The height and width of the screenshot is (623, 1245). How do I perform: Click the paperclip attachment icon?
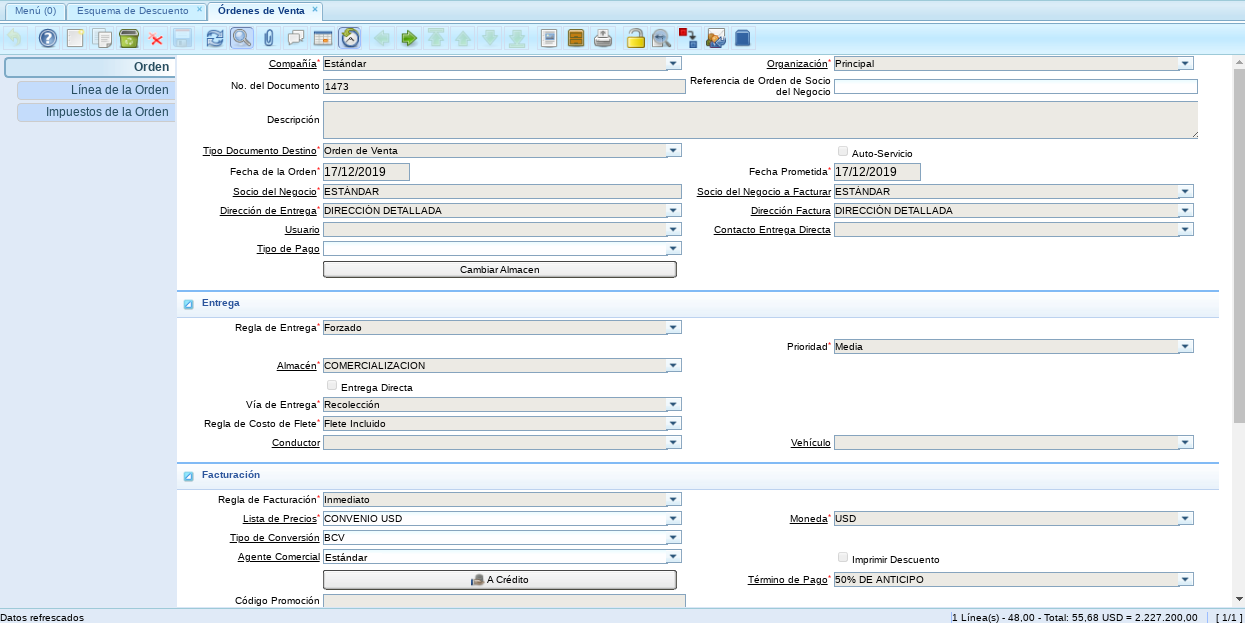[x=268, y=38]
